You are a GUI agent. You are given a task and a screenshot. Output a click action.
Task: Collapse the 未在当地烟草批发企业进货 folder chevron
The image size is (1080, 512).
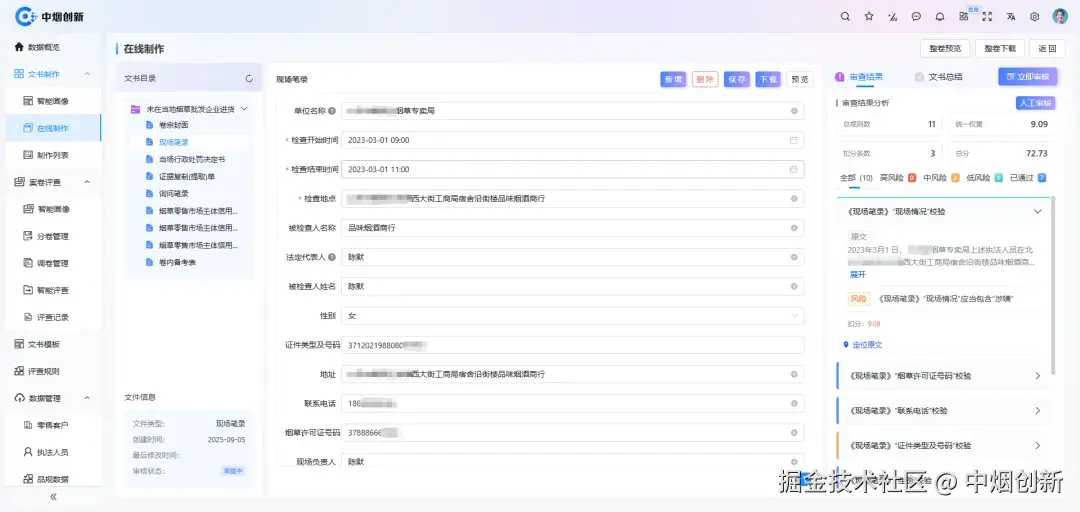click(x=244, y=109)
